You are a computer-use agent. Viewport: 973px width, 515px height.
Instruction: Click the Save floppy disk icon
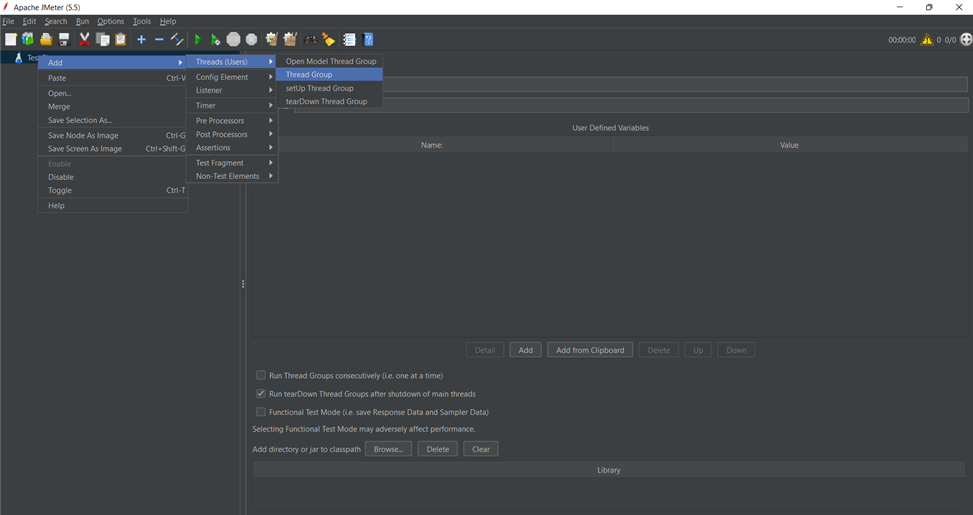[x=64, y=40]
